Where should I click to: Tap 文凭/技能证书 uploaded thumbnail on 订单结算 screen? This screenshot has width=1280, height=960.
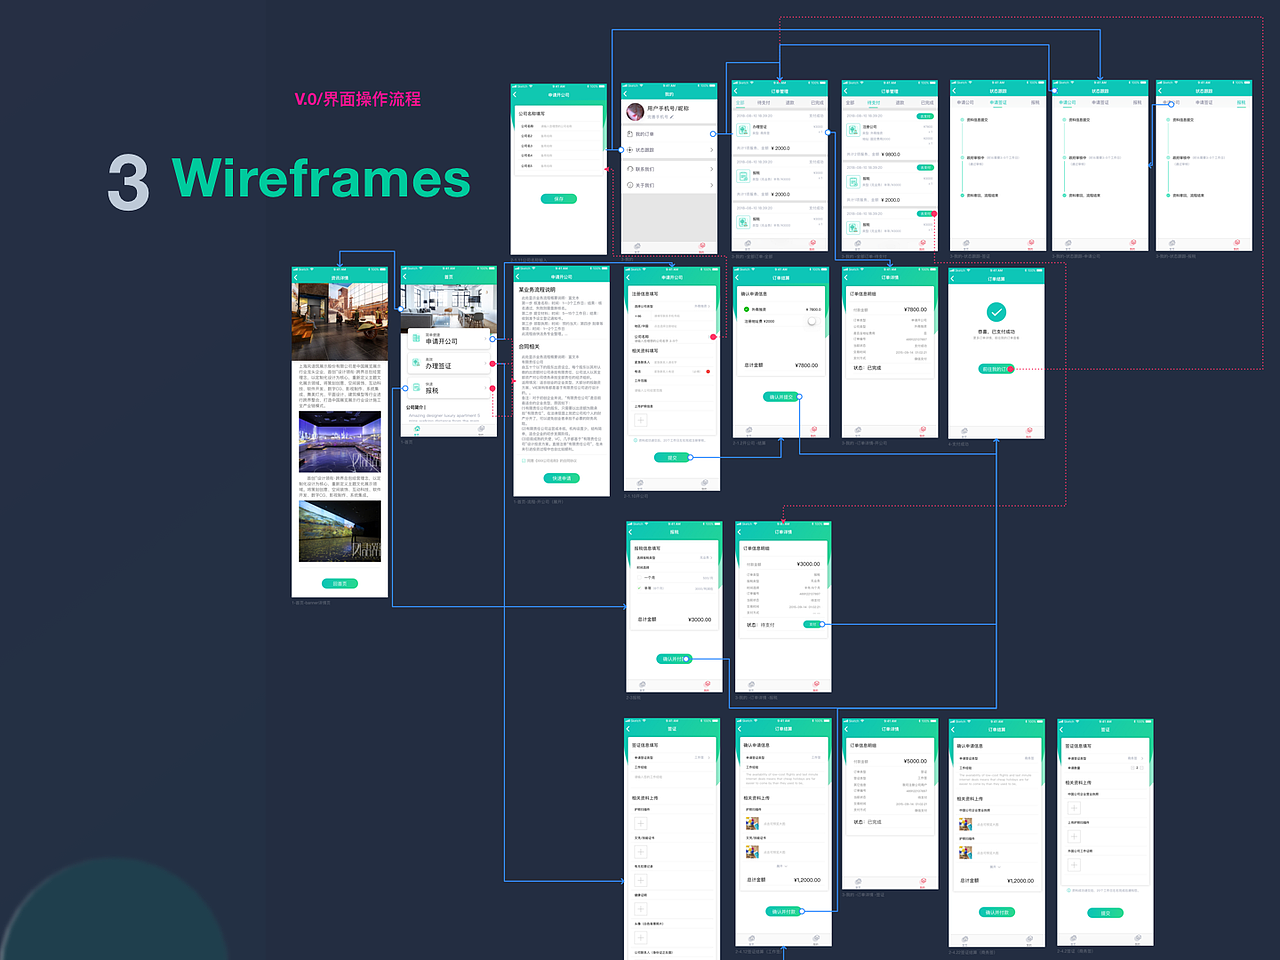752,852
